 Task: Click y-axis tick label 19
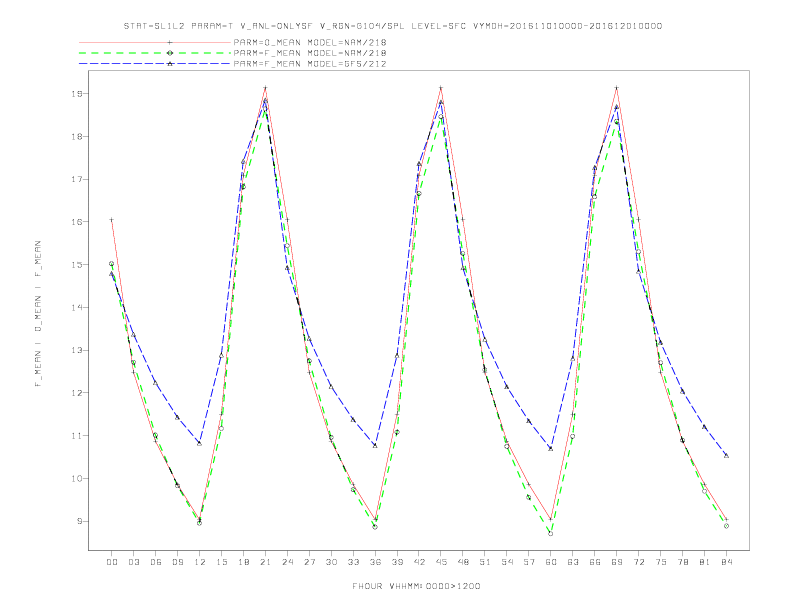[x=77, y=94]
